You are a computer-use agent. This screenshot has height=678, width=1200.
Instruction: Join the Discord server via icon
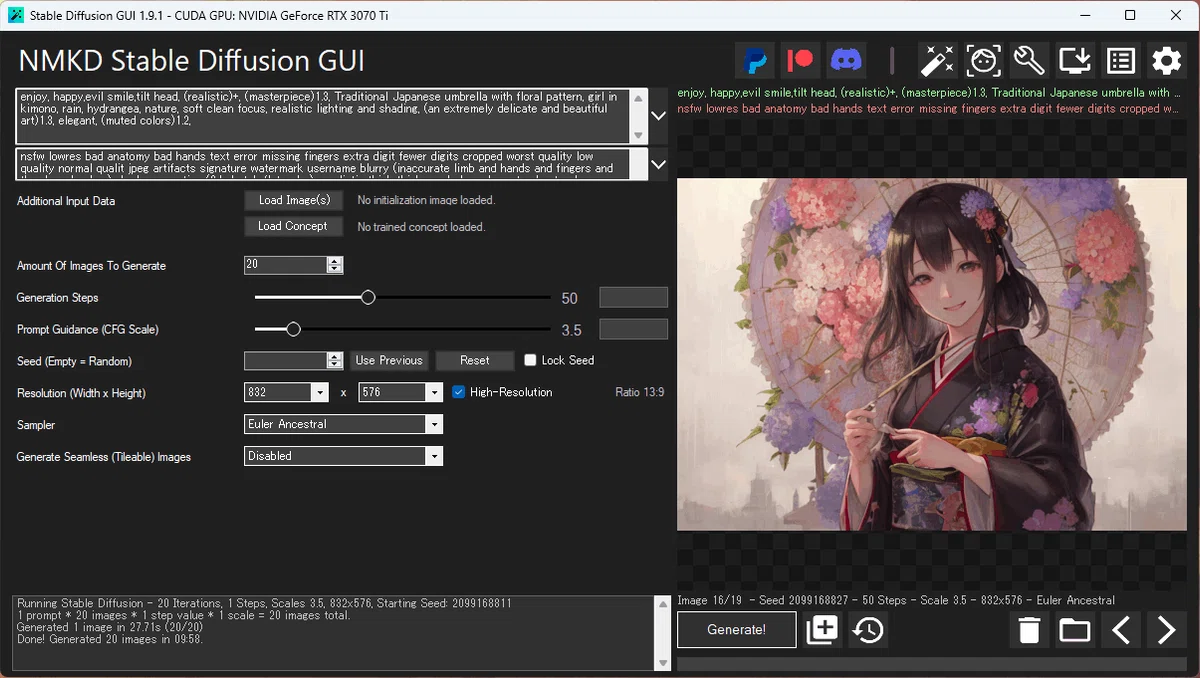coord(847,61)
